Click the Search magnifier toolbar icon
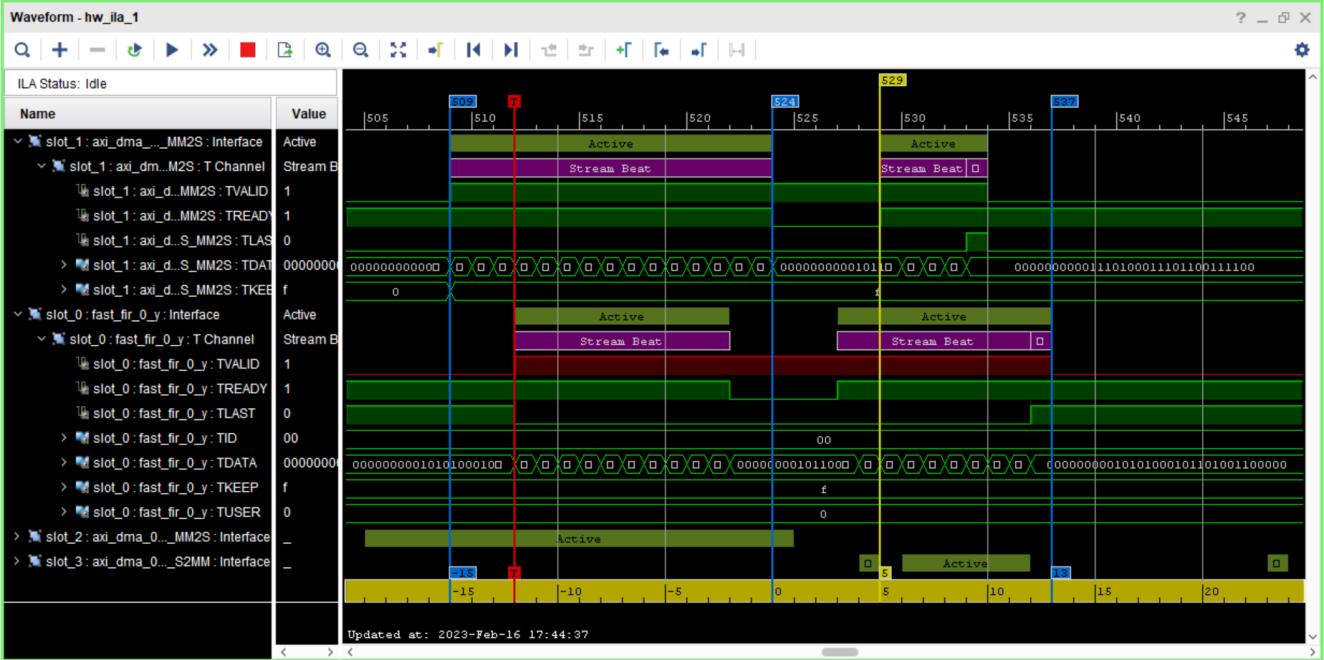This screenshot has width=1324, height=660. pyautogui.click(x=21, y=49)
